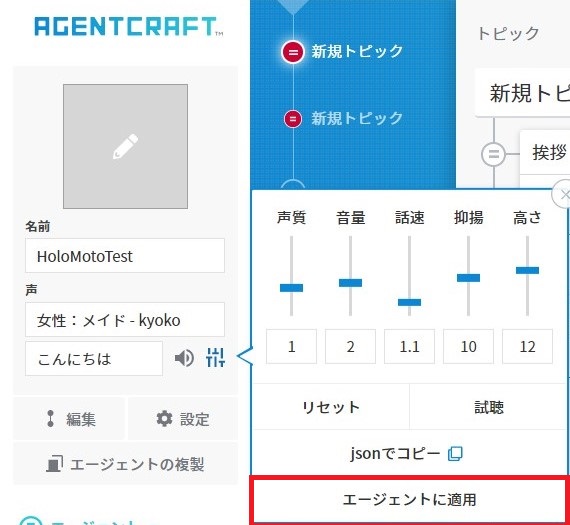570x525 pixels.
Task: Click エージェントの複製 to duplicate agent
Action: (125, 464)
